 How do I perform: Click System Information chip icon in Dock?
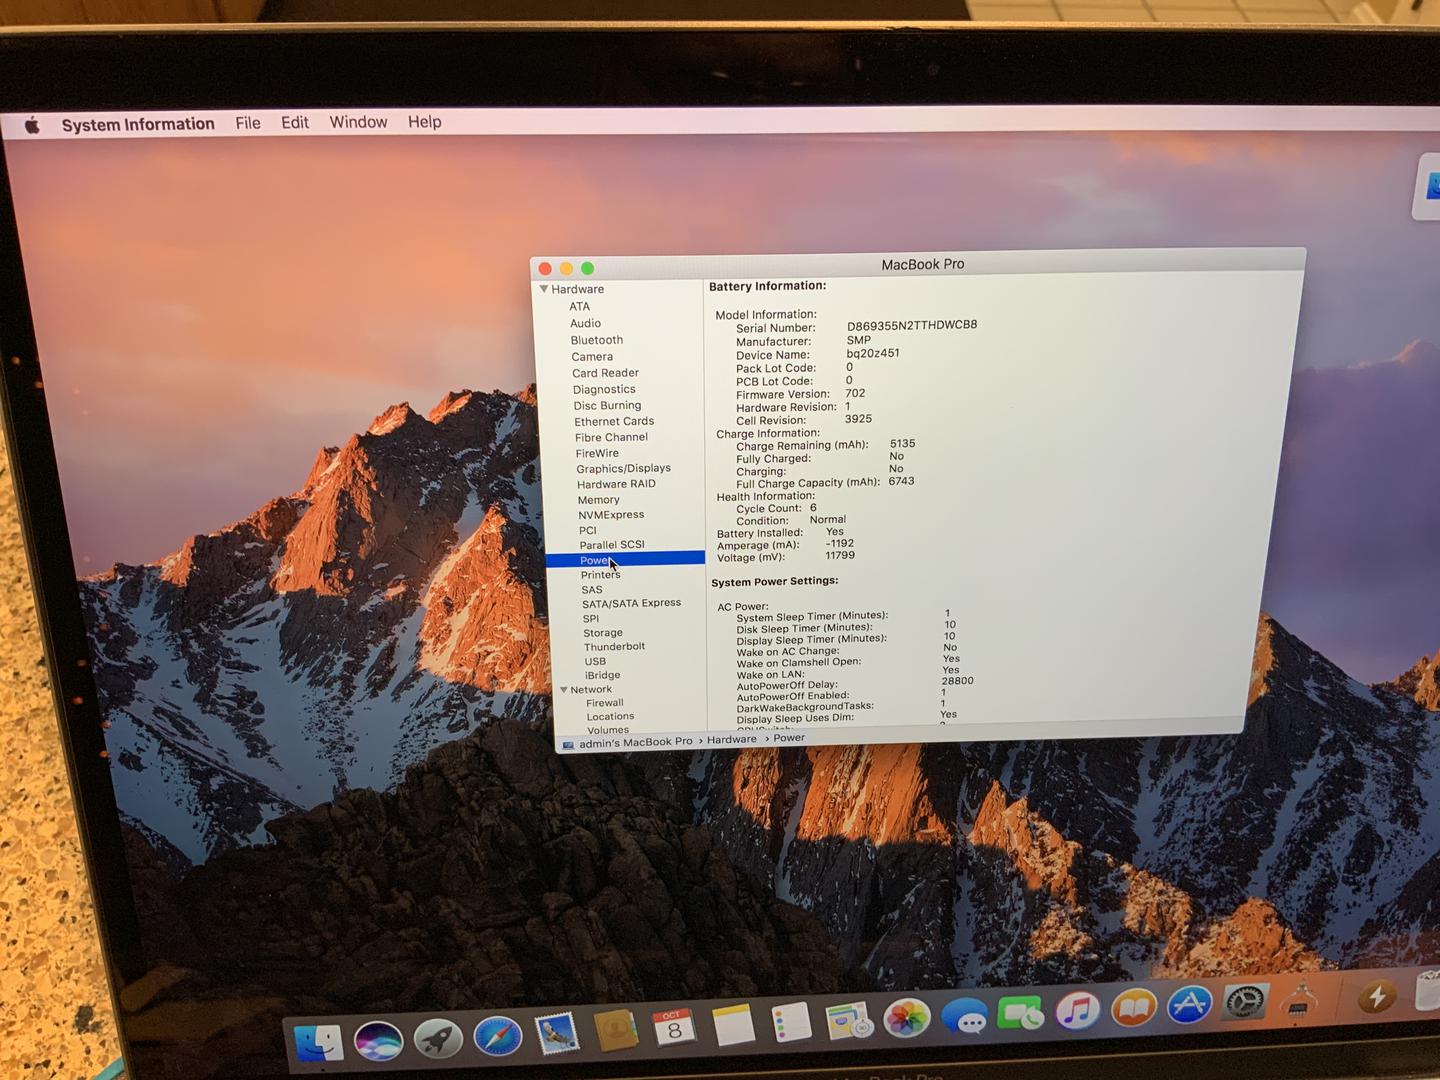coord(1300,999)
